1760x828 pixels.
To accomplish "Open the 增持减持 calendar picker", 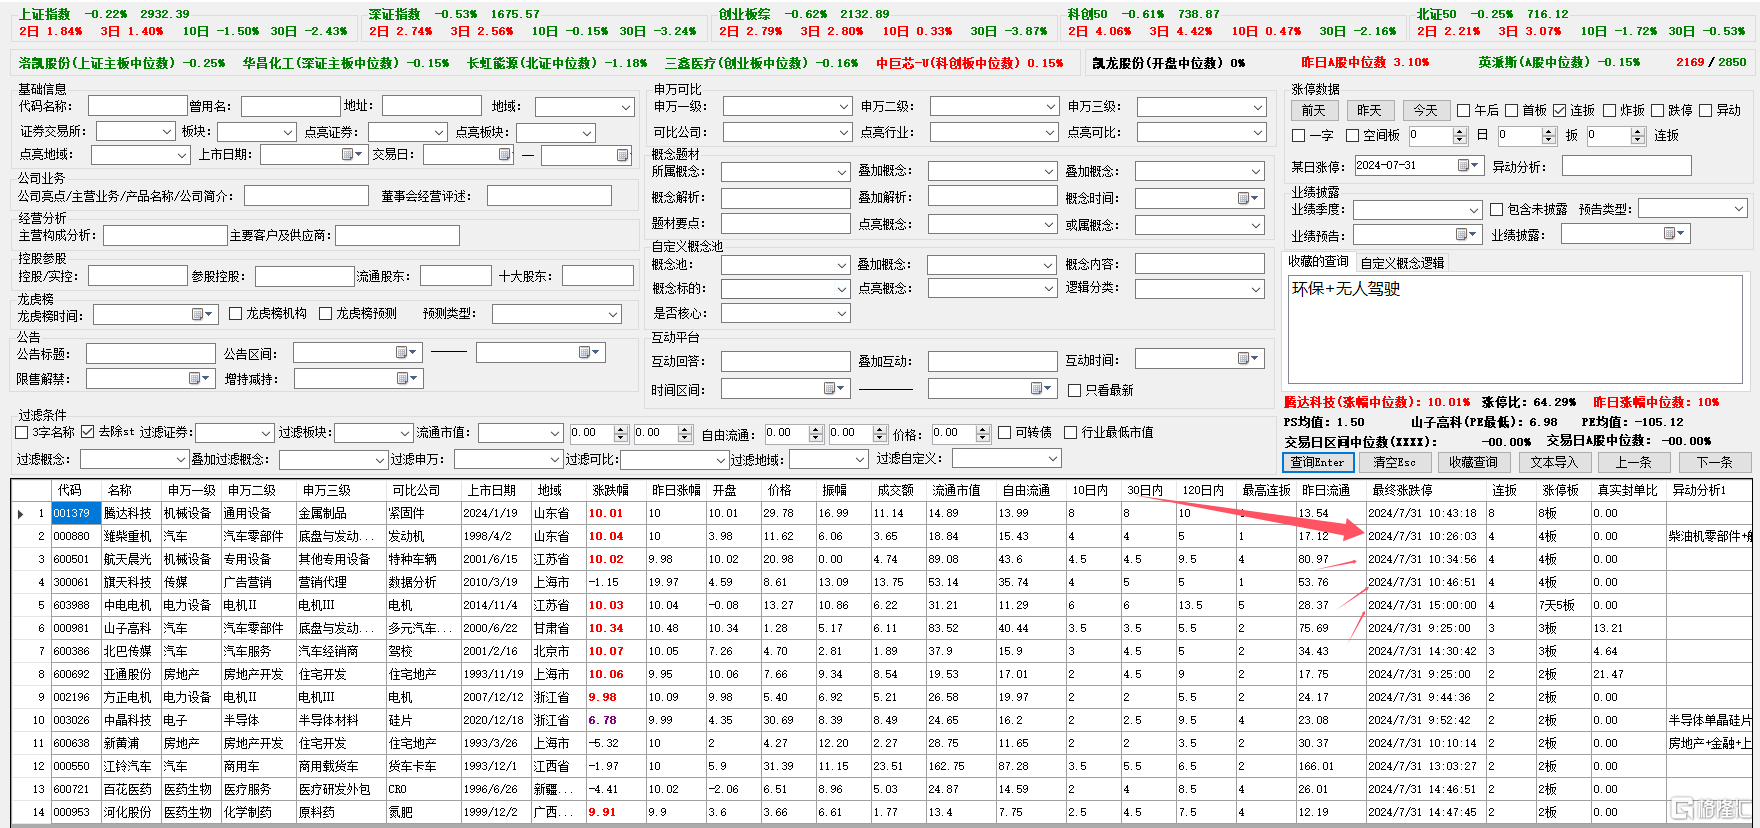I will click(x=406, y=378).
